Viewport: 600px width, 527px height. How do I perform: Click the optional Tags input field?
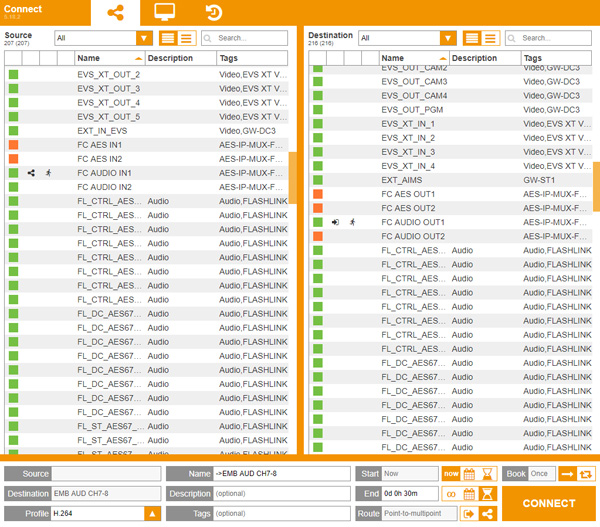pos(282,514)
